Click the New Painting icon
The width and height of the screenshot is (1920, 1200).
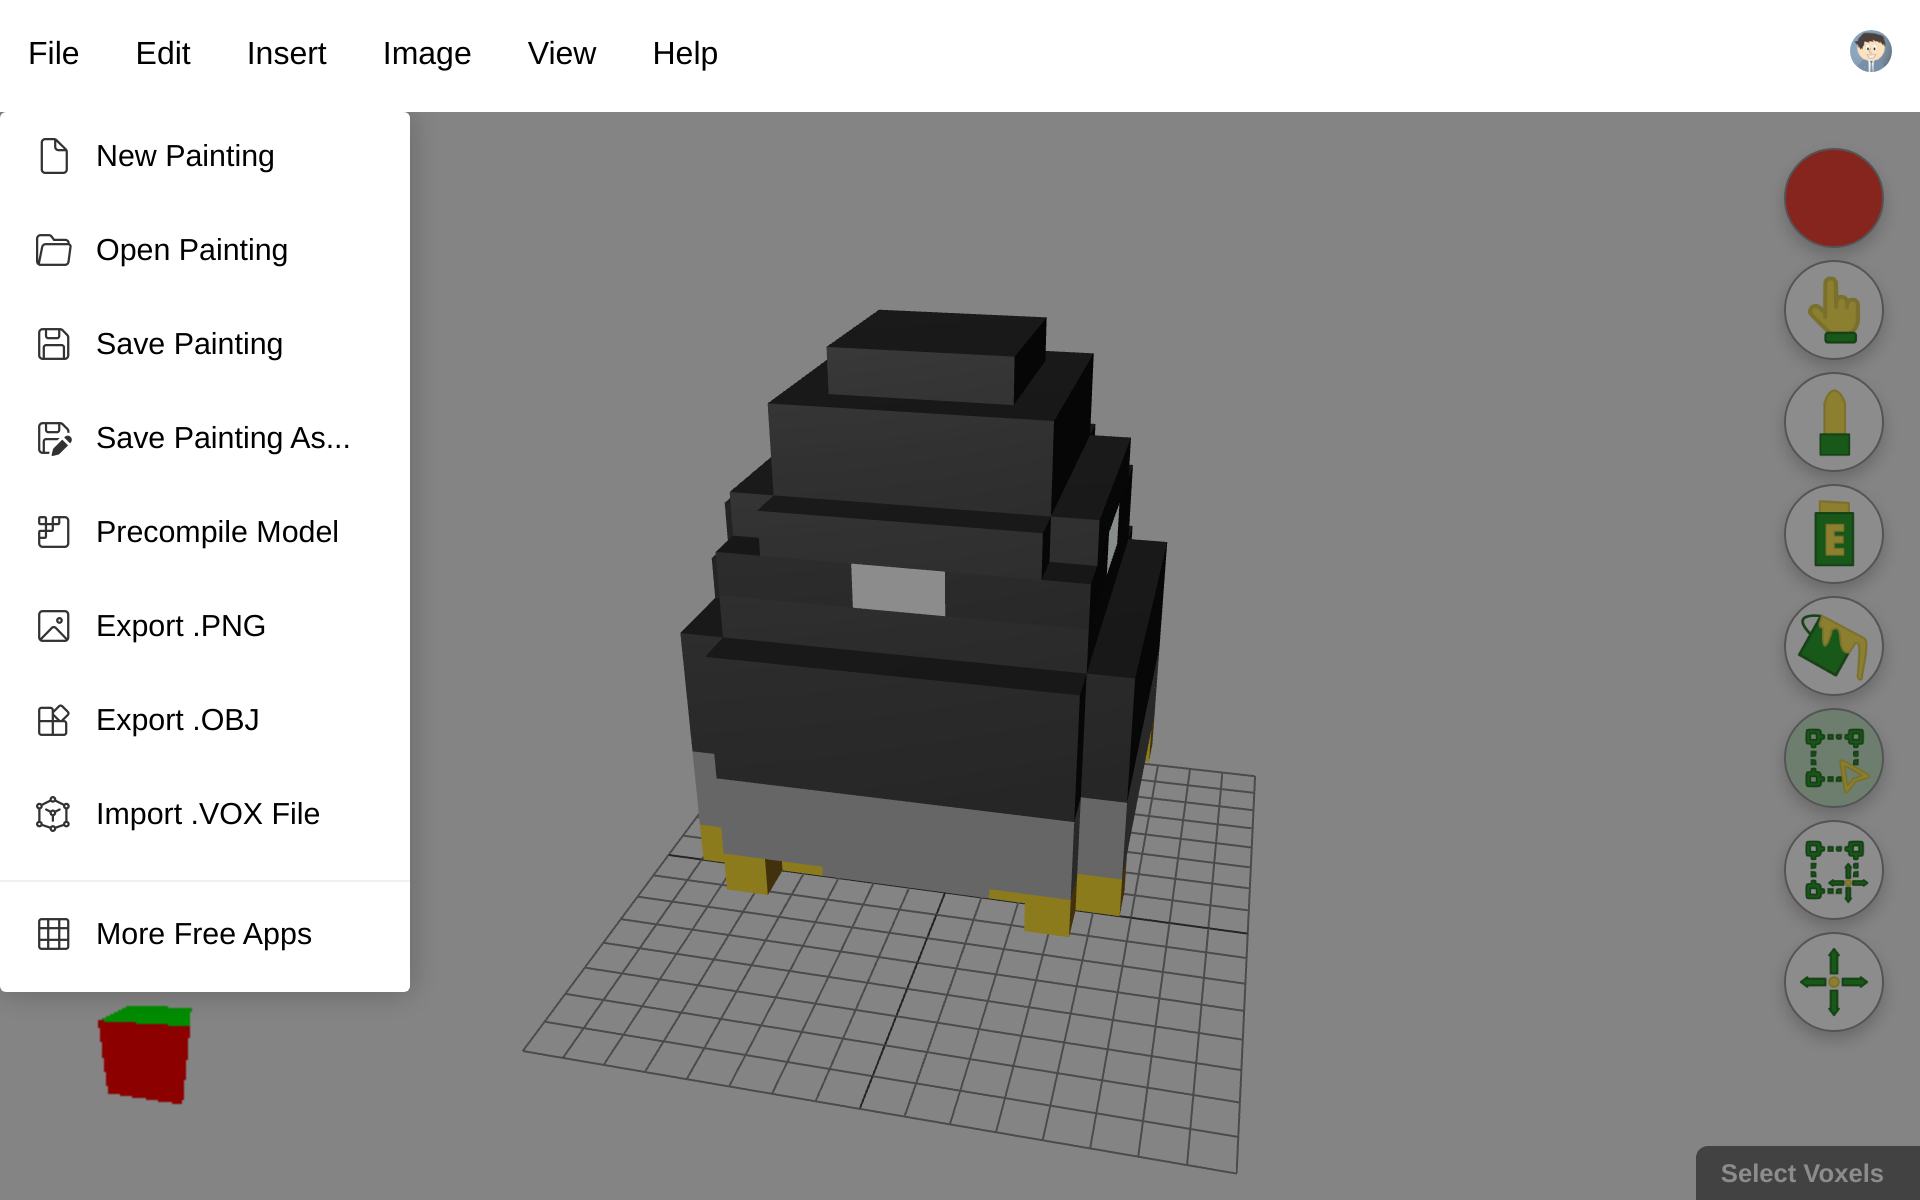(x=54, y=156)
